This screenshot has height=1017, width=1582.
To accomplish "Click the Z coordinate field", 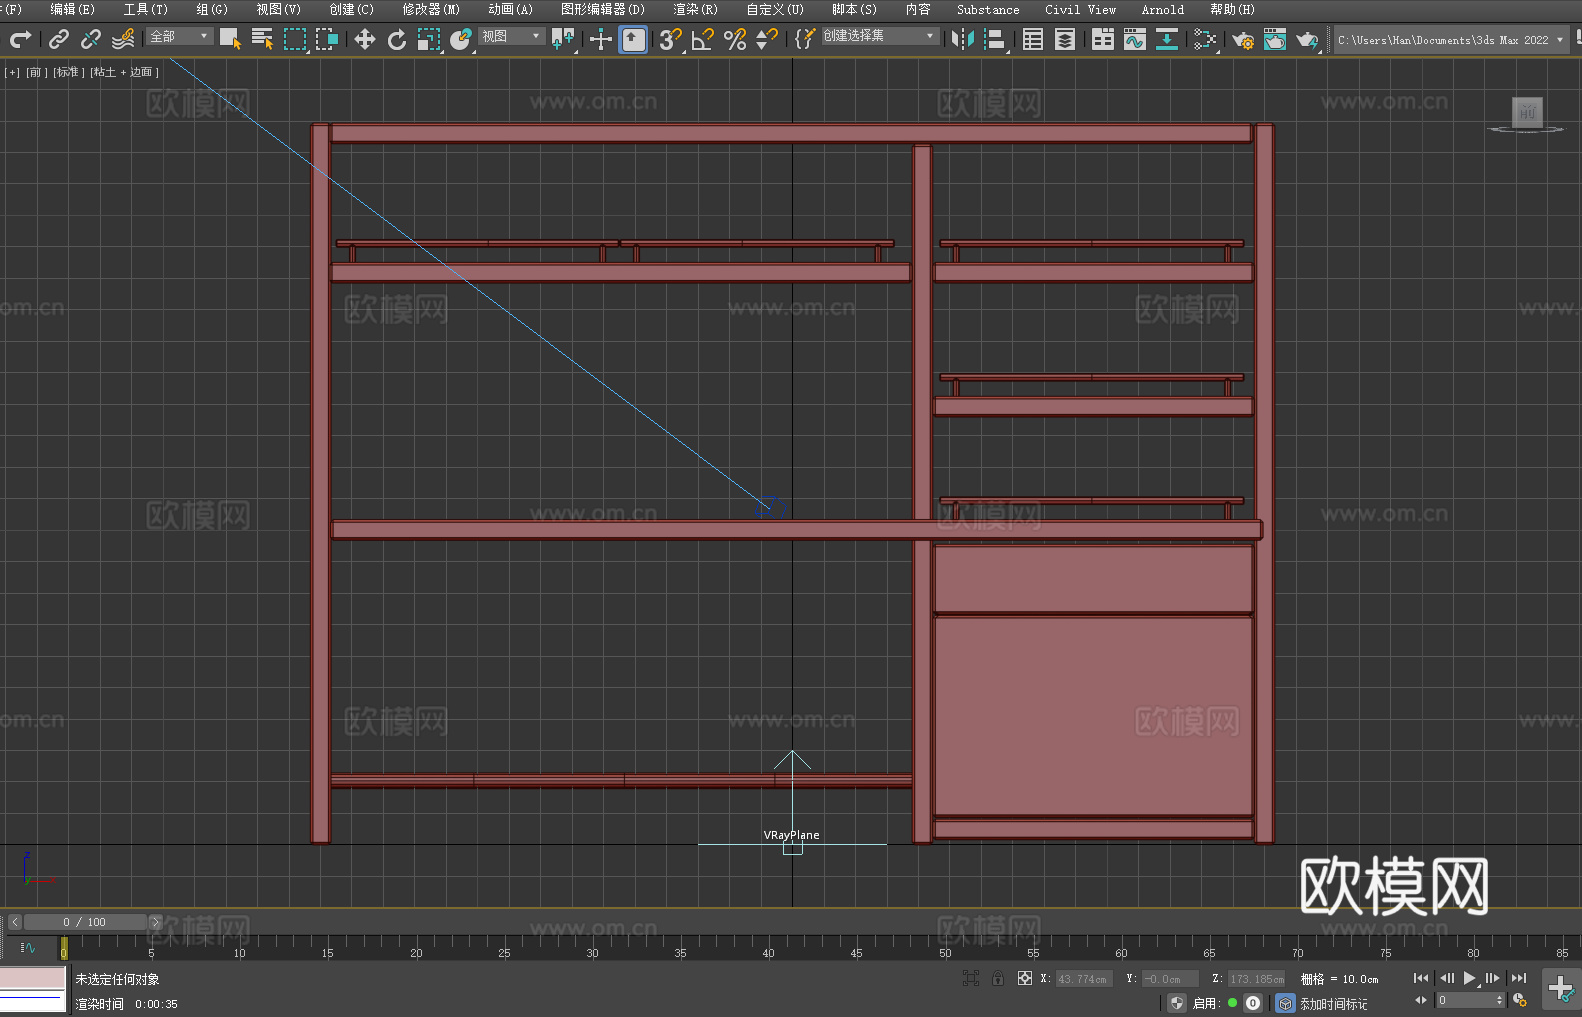I will click(x=1256, y=979).
